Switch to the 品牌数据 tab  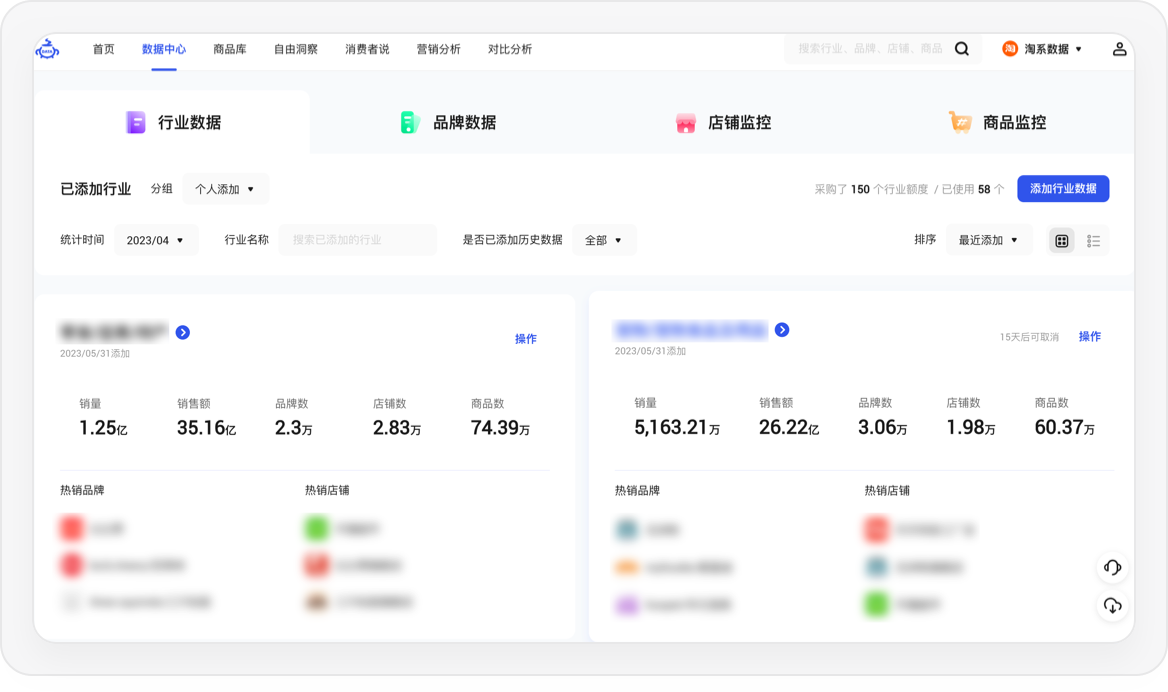coord(448,123)
